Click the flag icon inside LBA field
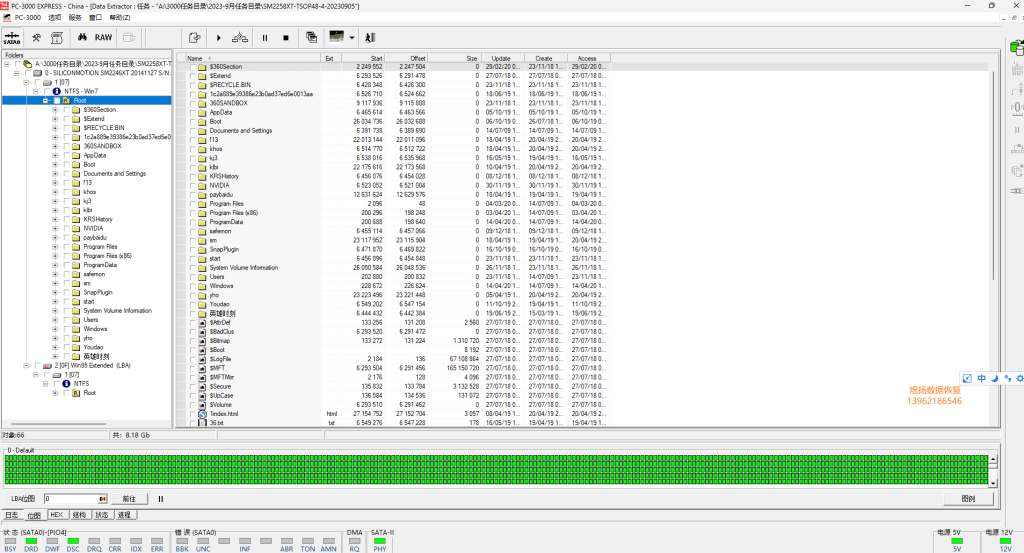This screenshot has width=1024, height=553. coord(103,499)
